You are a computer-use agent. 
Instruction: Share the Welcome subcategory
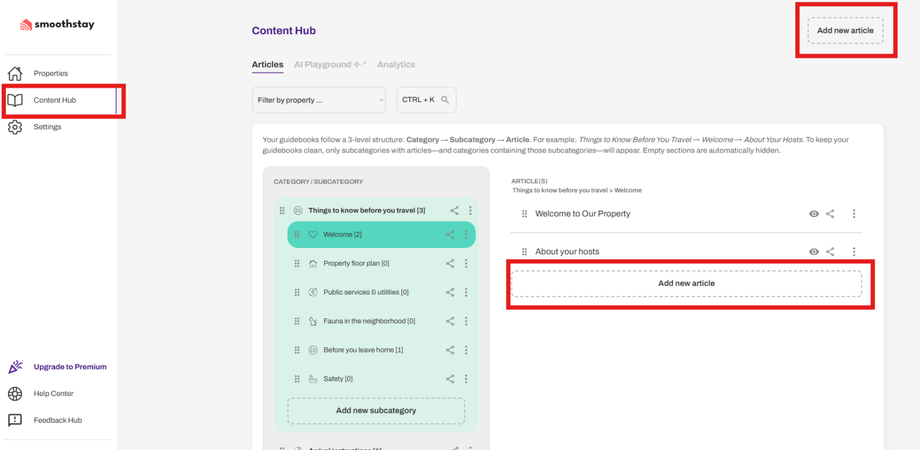pos(450,235)
